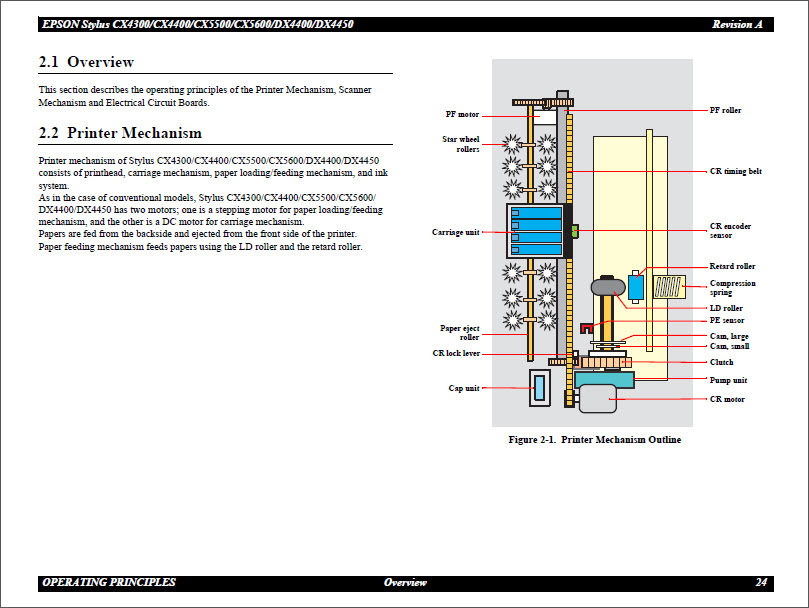Click the "CR lock lever" label
The width and height of the screenshot is (809, 608).
tap(456, 353)
